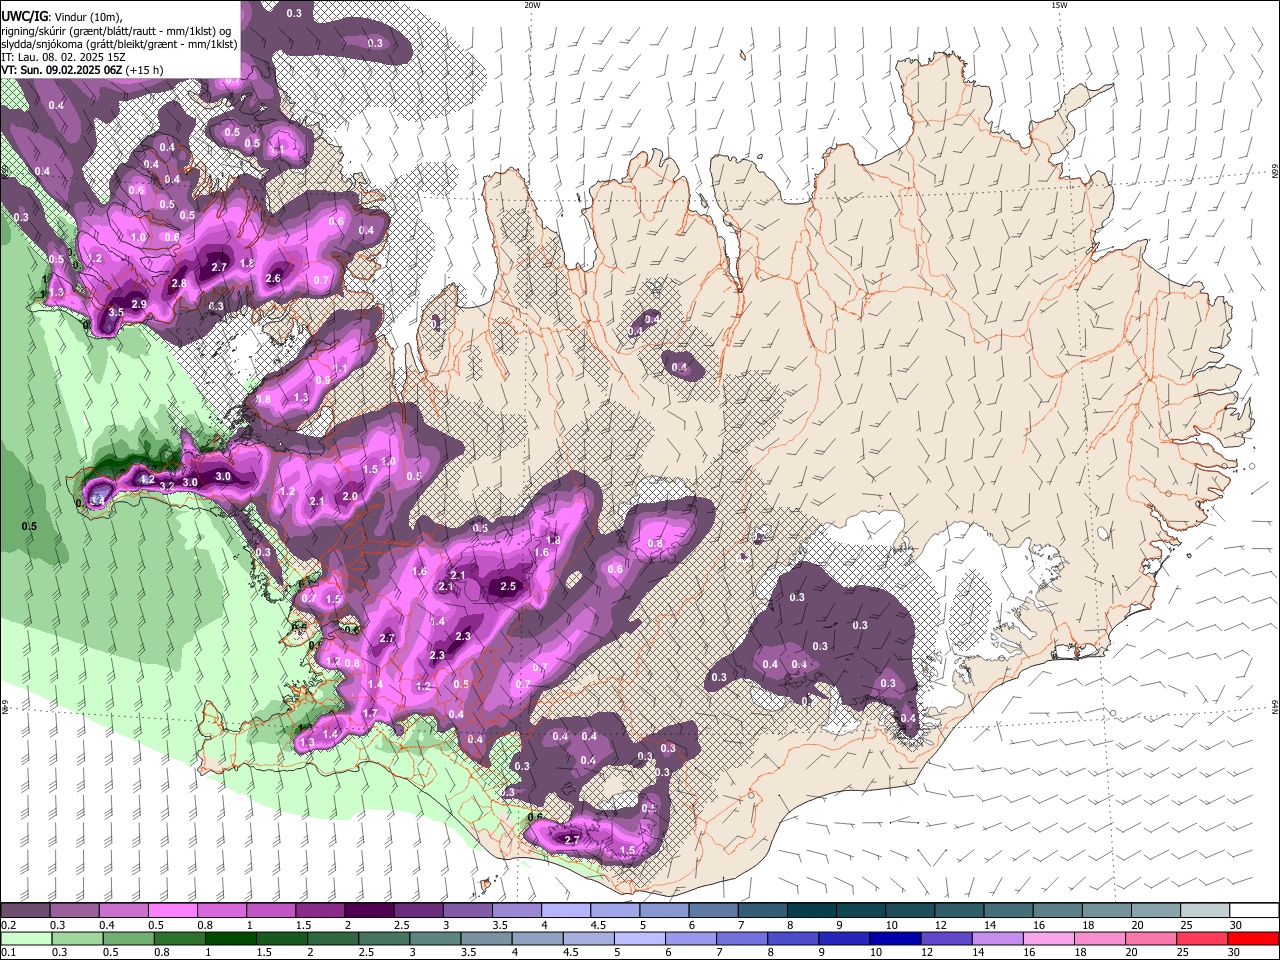Select the 2.8 precipitation value on the map
Image resolution: width=1280 pixels, height=960 pixels.
pos(179,283)
